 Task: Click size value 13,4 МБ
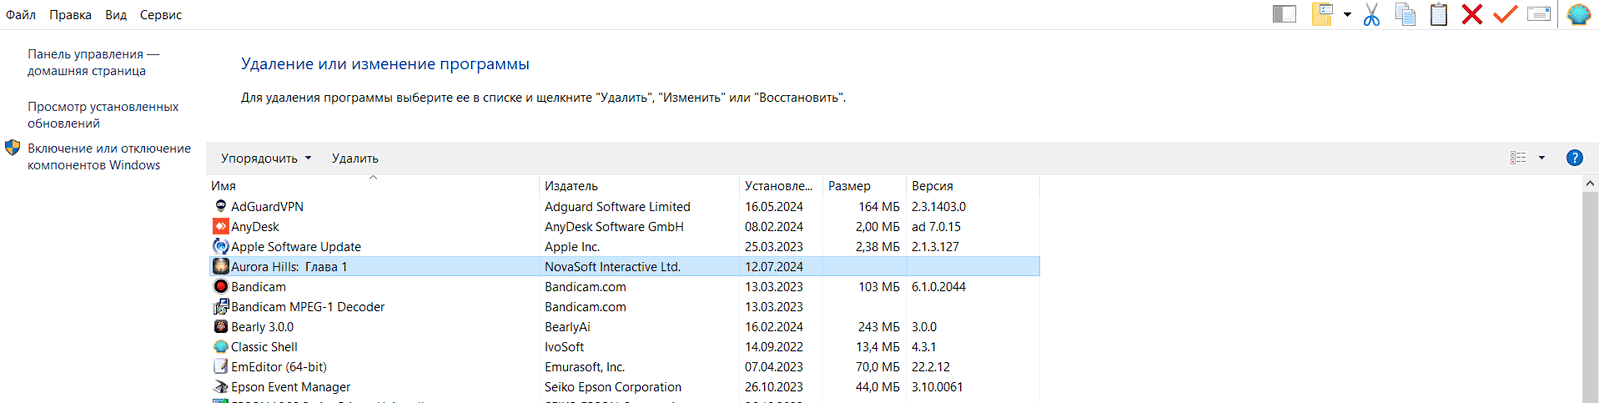point(878,347)
